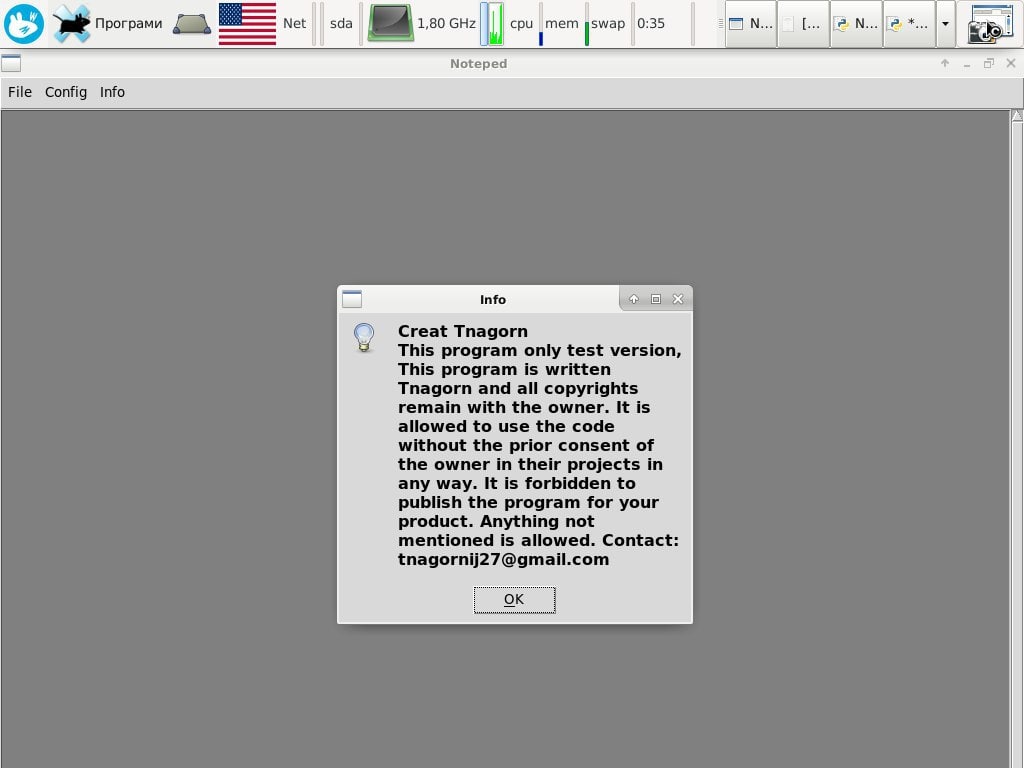Click the tnagornij27@gmail.com contact text
The width and height of the screenshot is (1024, 768).
tap(504, 560)
